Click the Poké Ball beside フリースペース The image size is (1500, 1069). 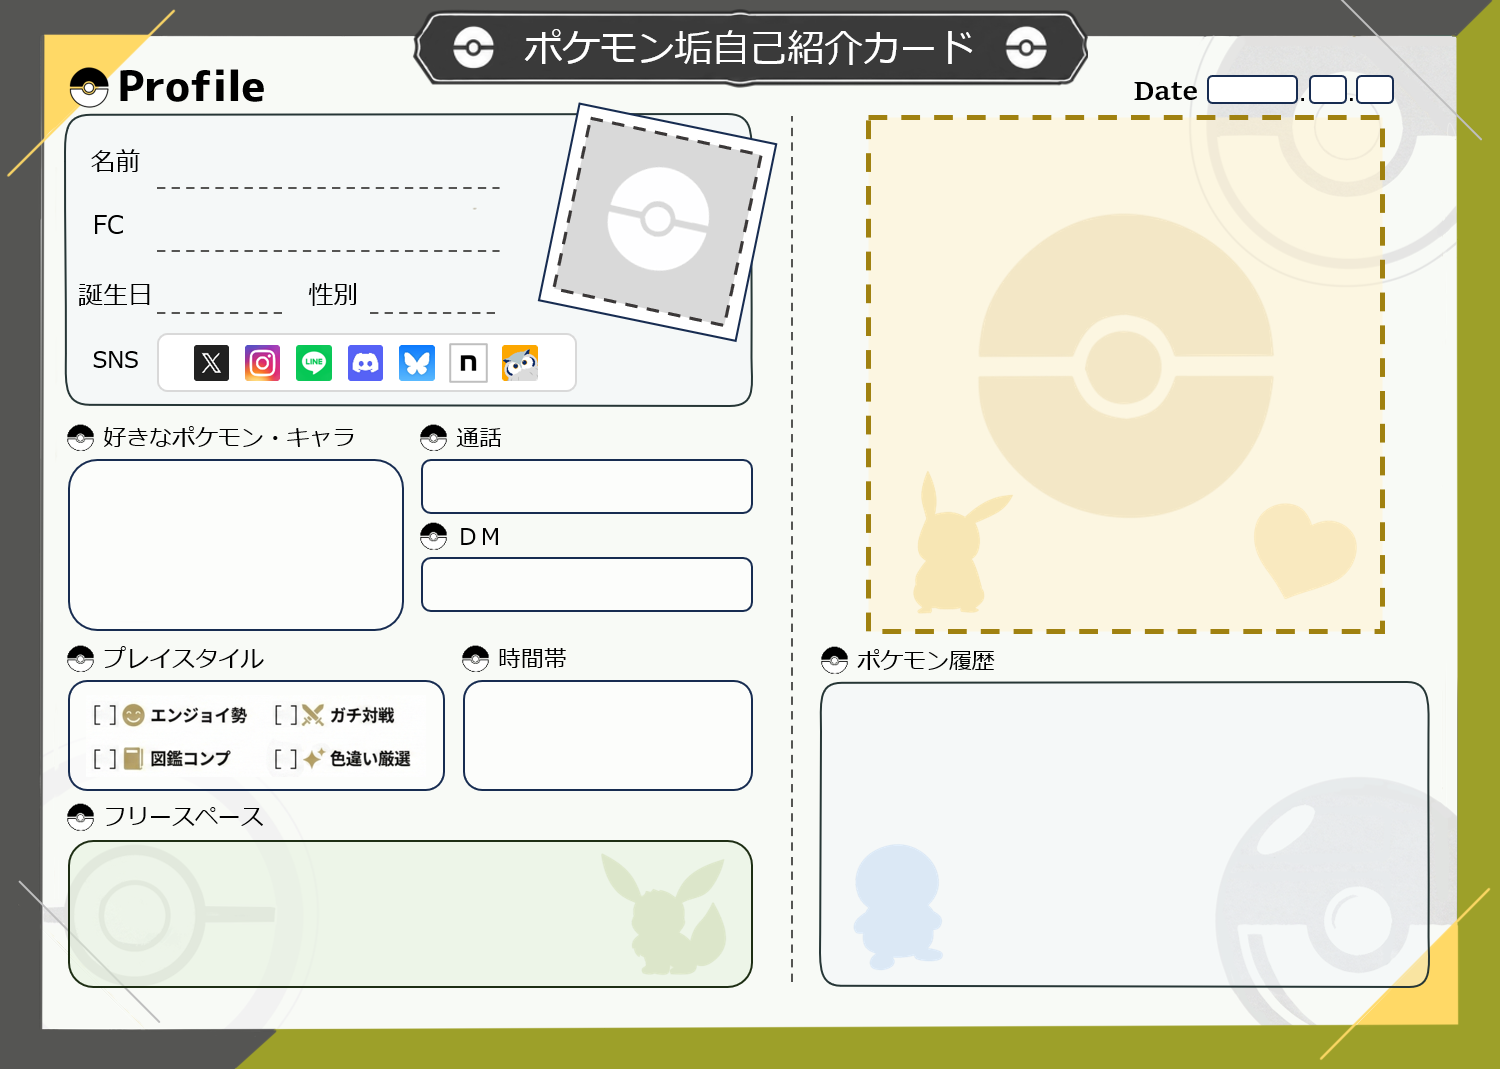point(80,817)
